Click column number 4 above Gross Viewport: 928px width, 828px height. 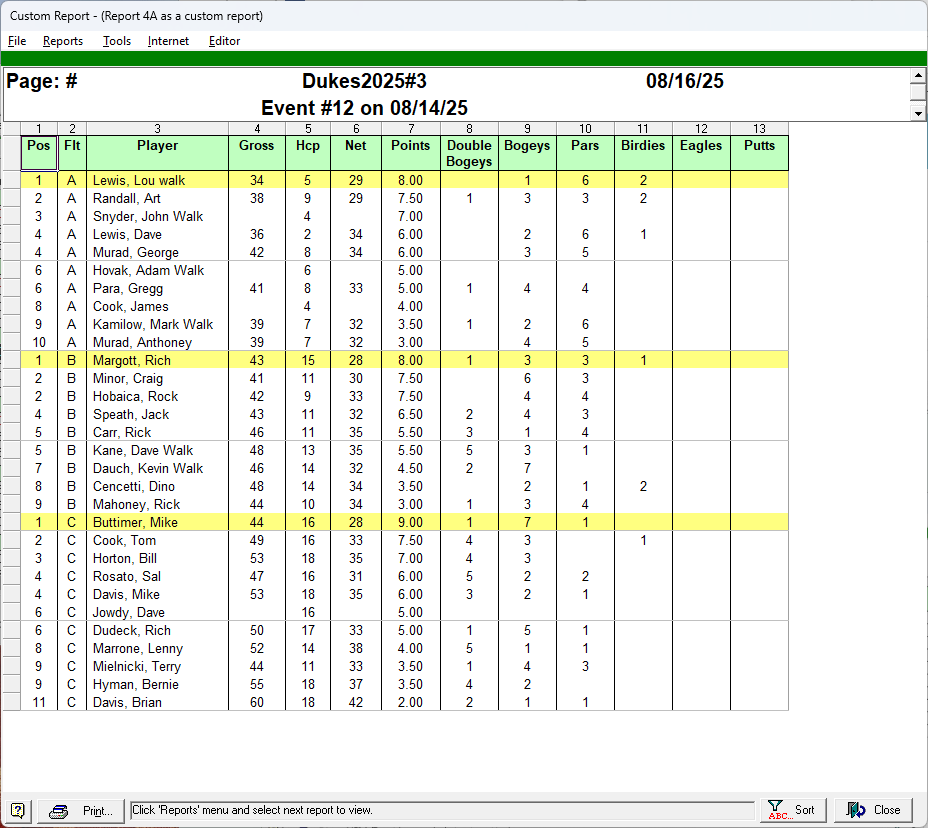coord(257,128)
